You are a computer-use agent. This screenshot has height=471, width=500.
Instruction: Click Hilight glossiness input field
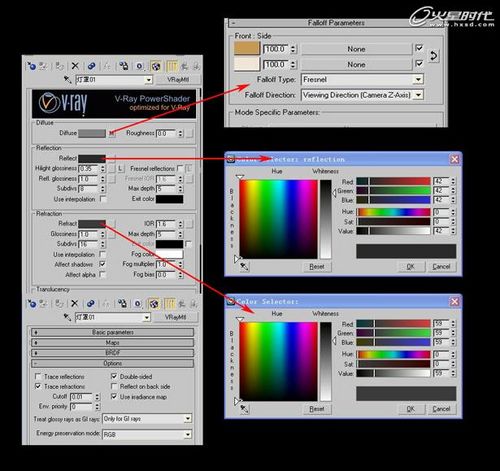pos(89,169)
